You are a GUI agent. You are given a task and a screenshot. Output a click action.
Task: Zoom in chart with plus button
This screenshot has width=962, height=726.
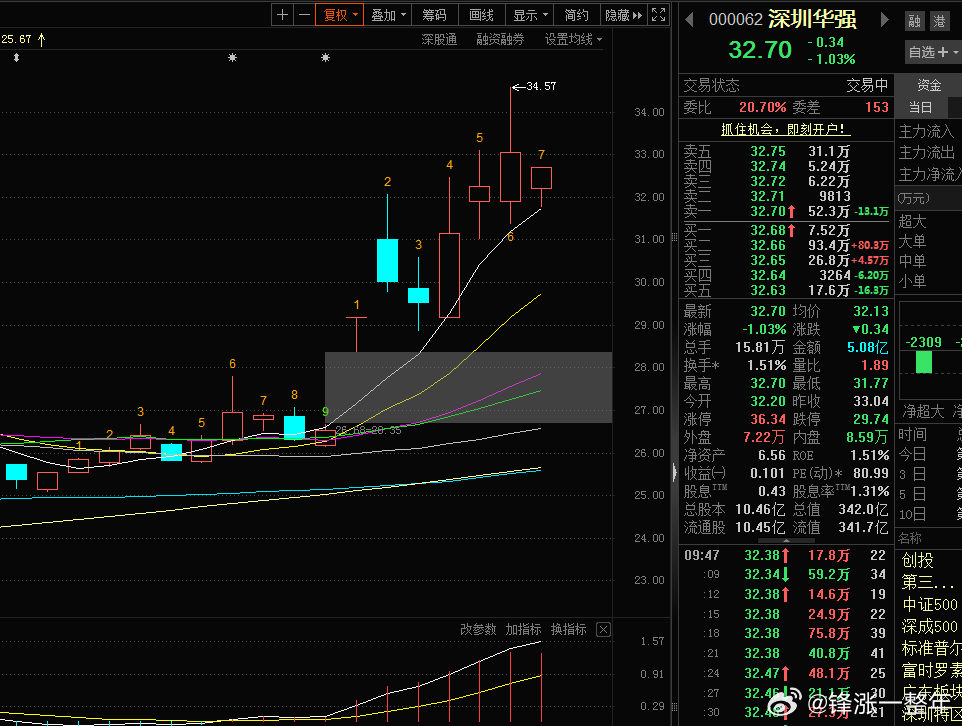coord(282,15)
